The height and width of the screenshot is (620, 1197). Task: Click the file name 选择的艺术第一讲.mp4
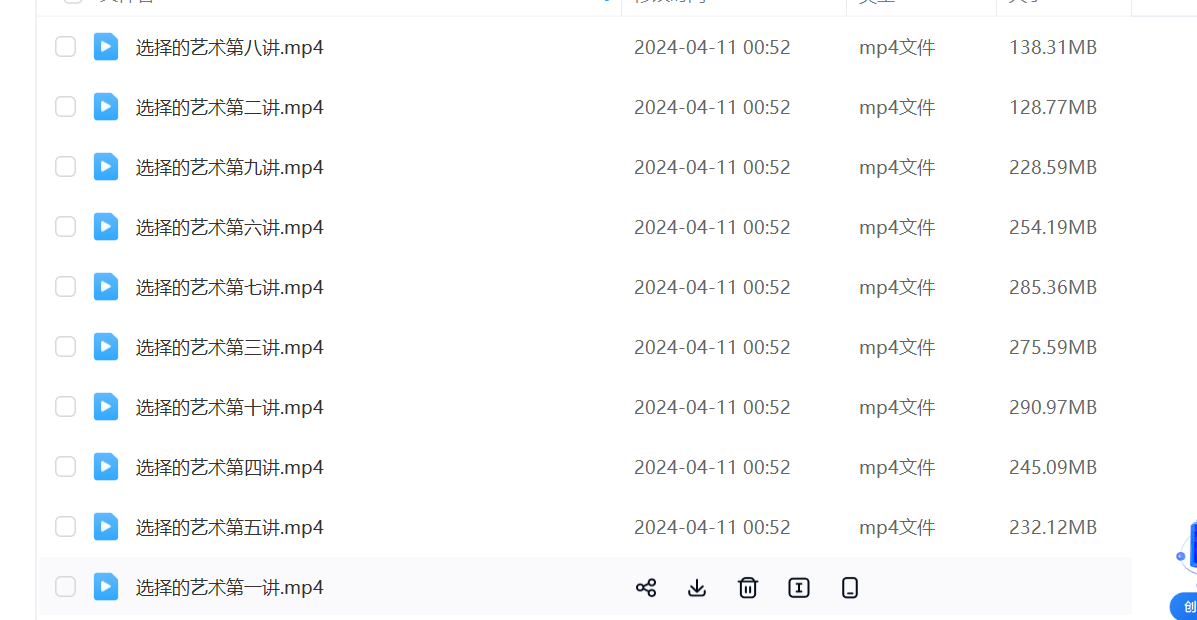pos(229,587)
